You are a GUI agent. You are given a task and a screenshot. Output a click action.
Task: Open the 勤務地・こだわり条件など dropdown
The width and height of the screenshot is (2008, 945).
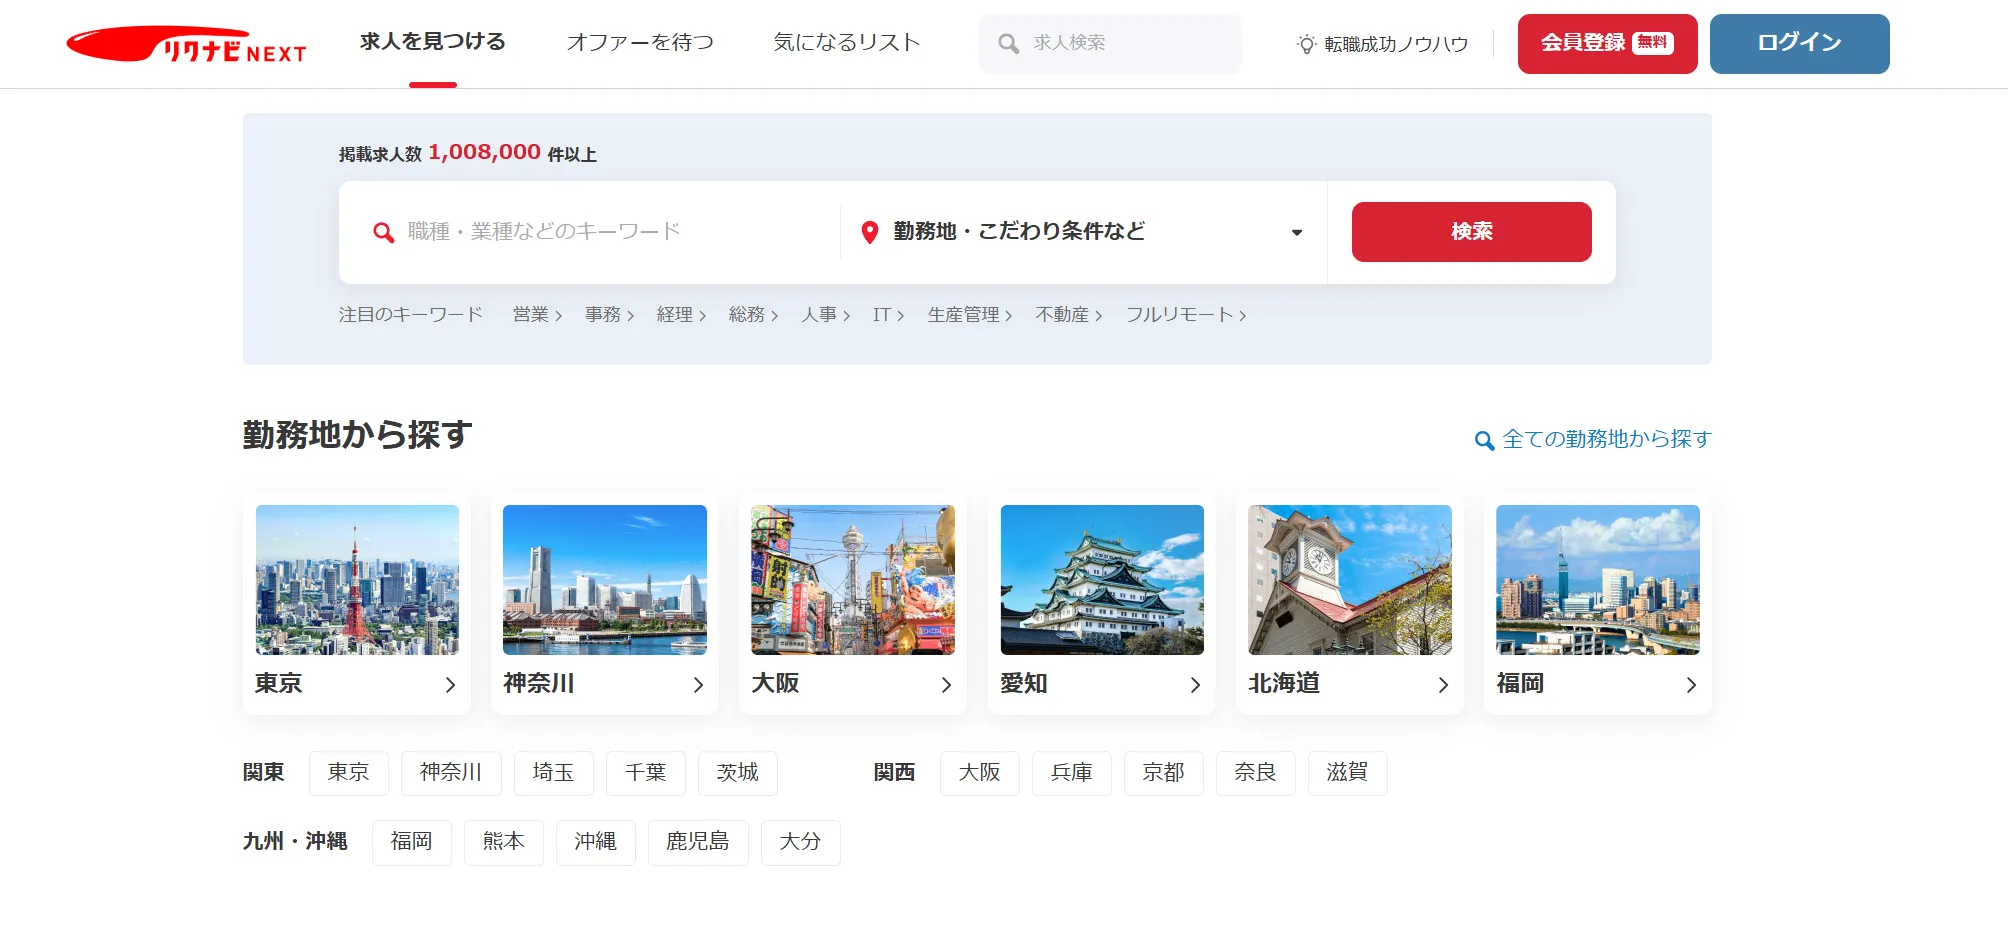[1083, 232]
